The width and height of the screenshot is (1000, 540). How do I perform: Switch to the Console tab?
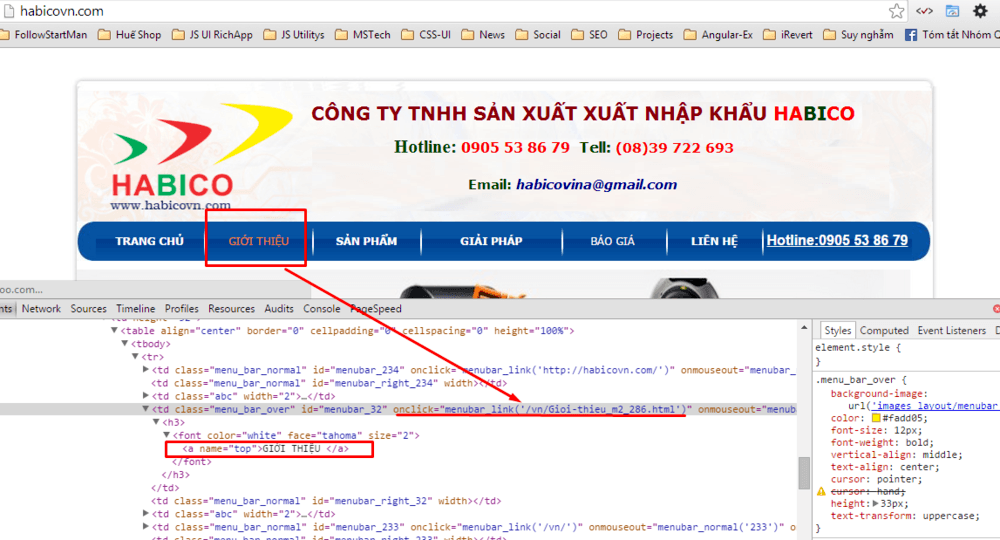click(x=321, y=309)
